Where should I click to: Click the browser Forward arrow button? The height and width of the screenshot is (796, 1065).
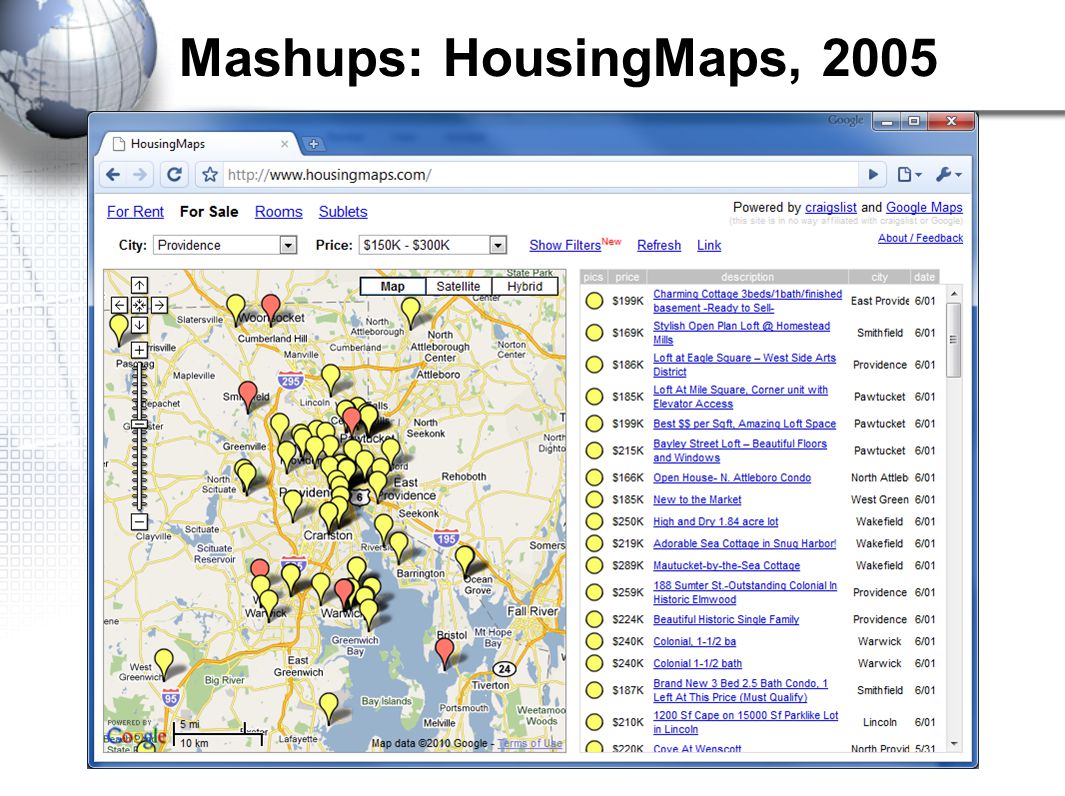[140, 175]
